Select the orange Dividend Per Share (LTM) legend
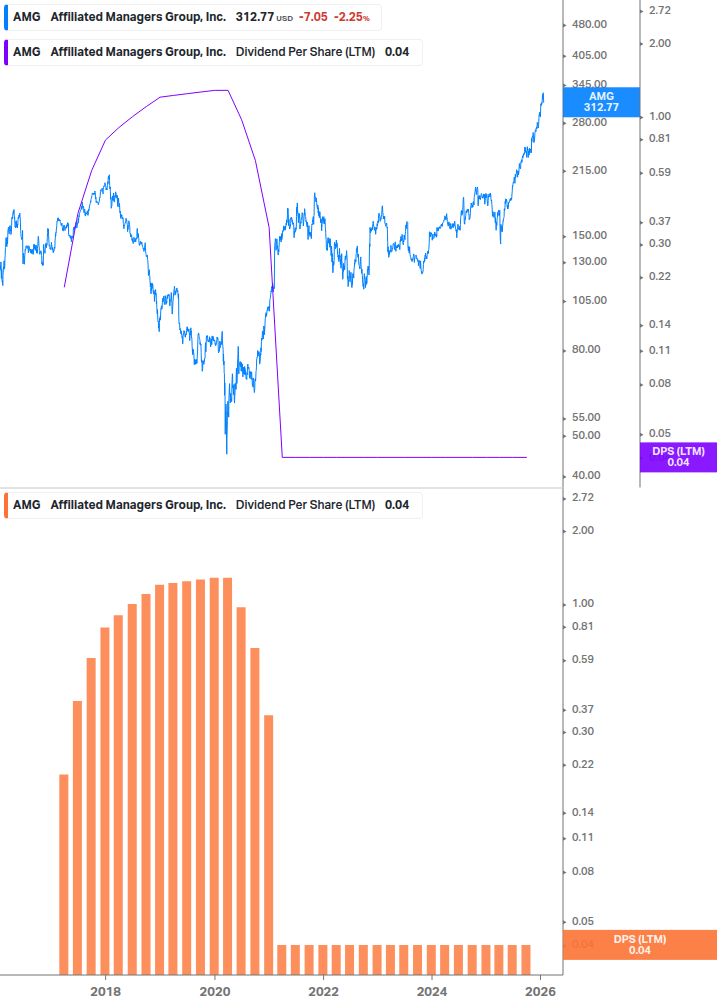This screenshot has width=717, height=1005. (x=213, y=505)
